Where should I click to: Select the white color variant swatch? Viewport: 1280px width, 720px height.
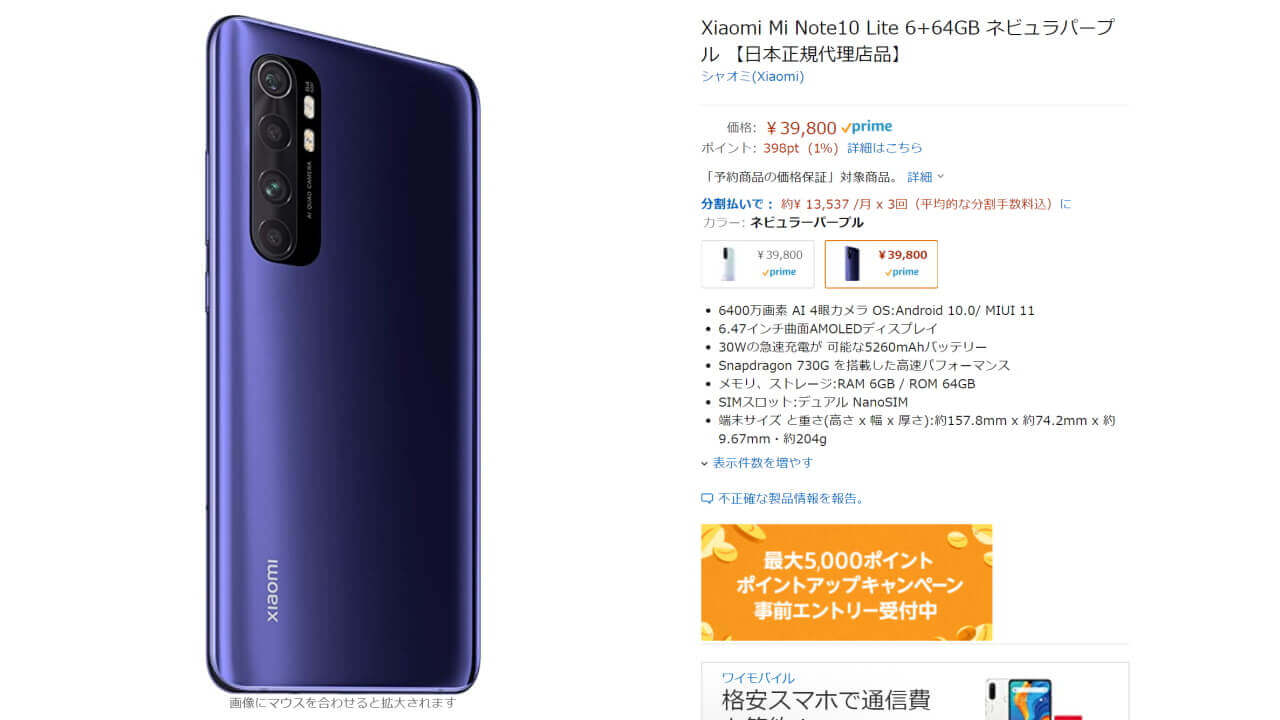click(x=758, y=264)
